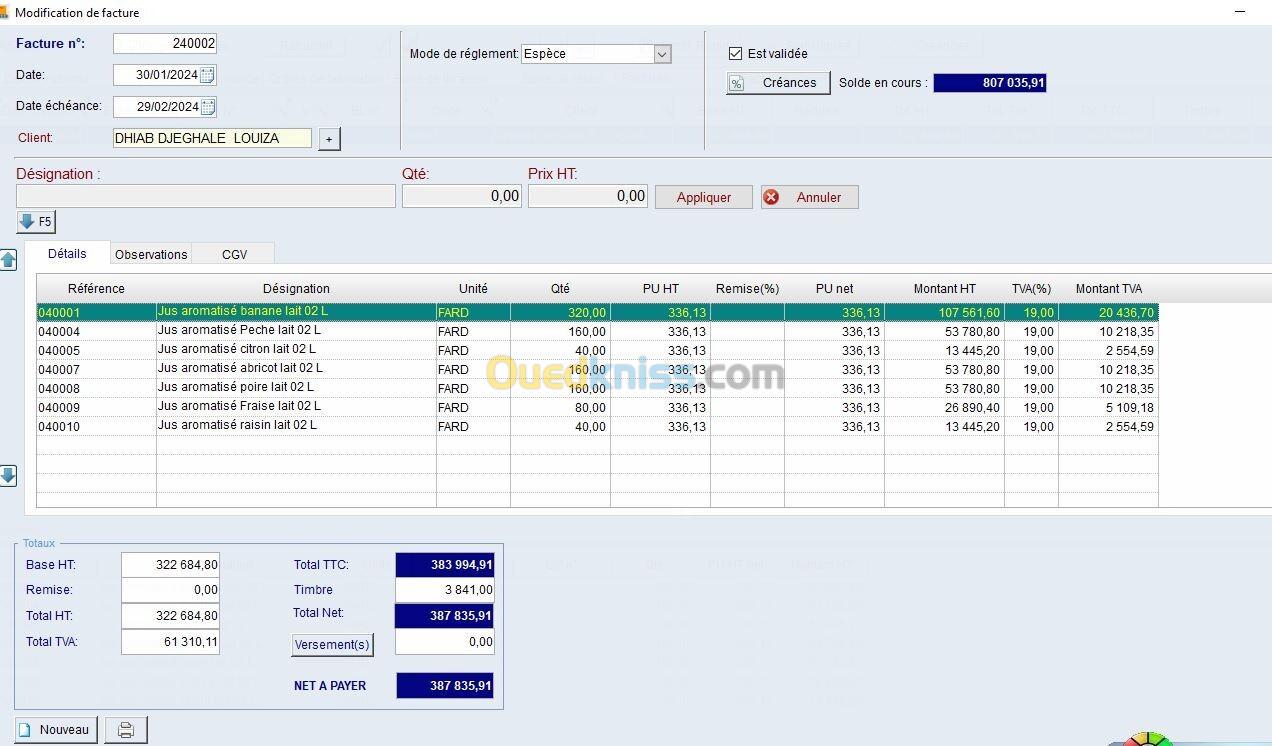This screenshot has height=746, width=1272.
Task: Click the Appliquer button
Action: point(703,197)
